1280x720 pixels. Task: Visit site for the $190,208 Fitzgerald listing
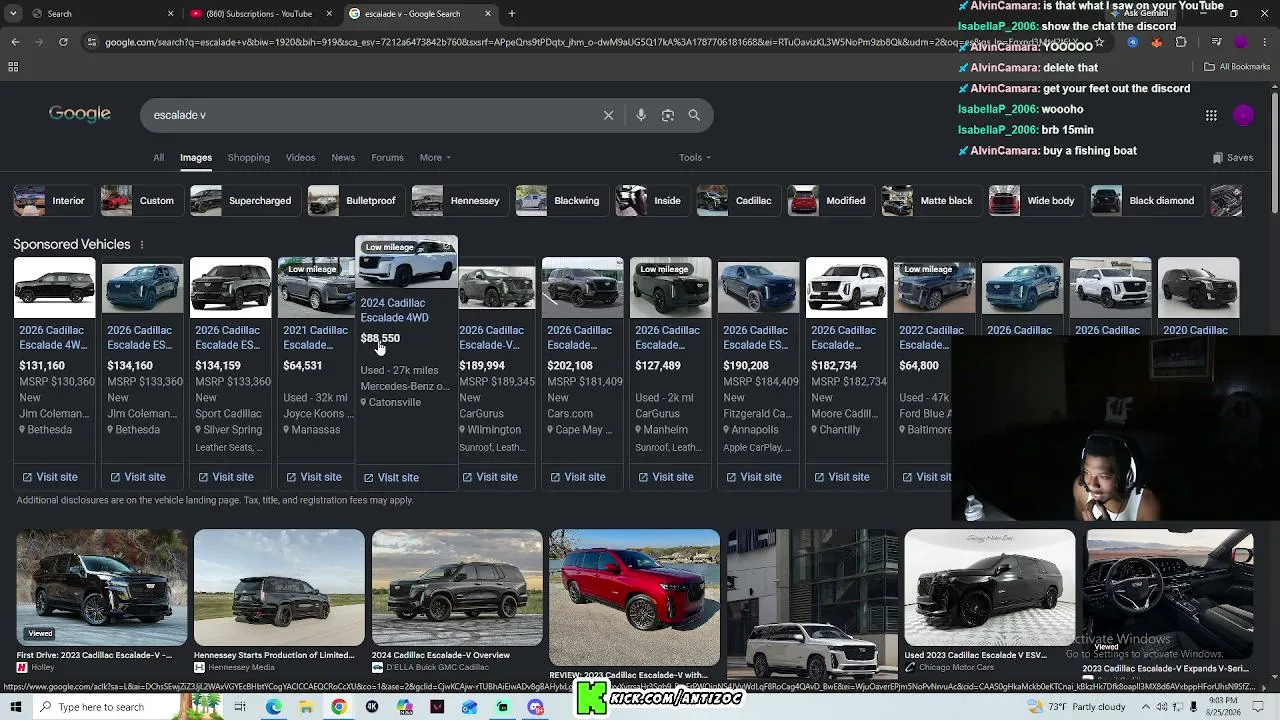[754, 478]
